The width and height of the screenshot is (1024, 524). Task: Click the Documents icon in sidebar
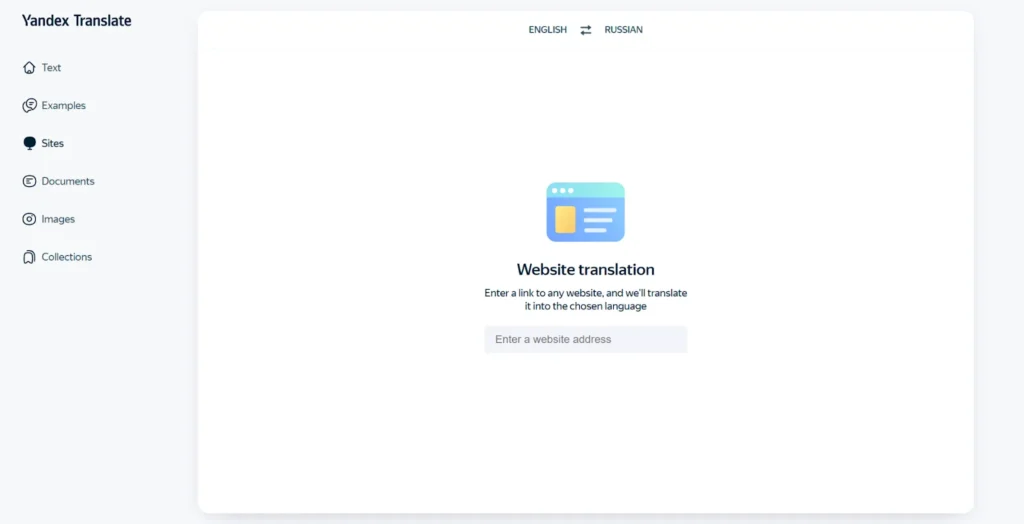29,181
